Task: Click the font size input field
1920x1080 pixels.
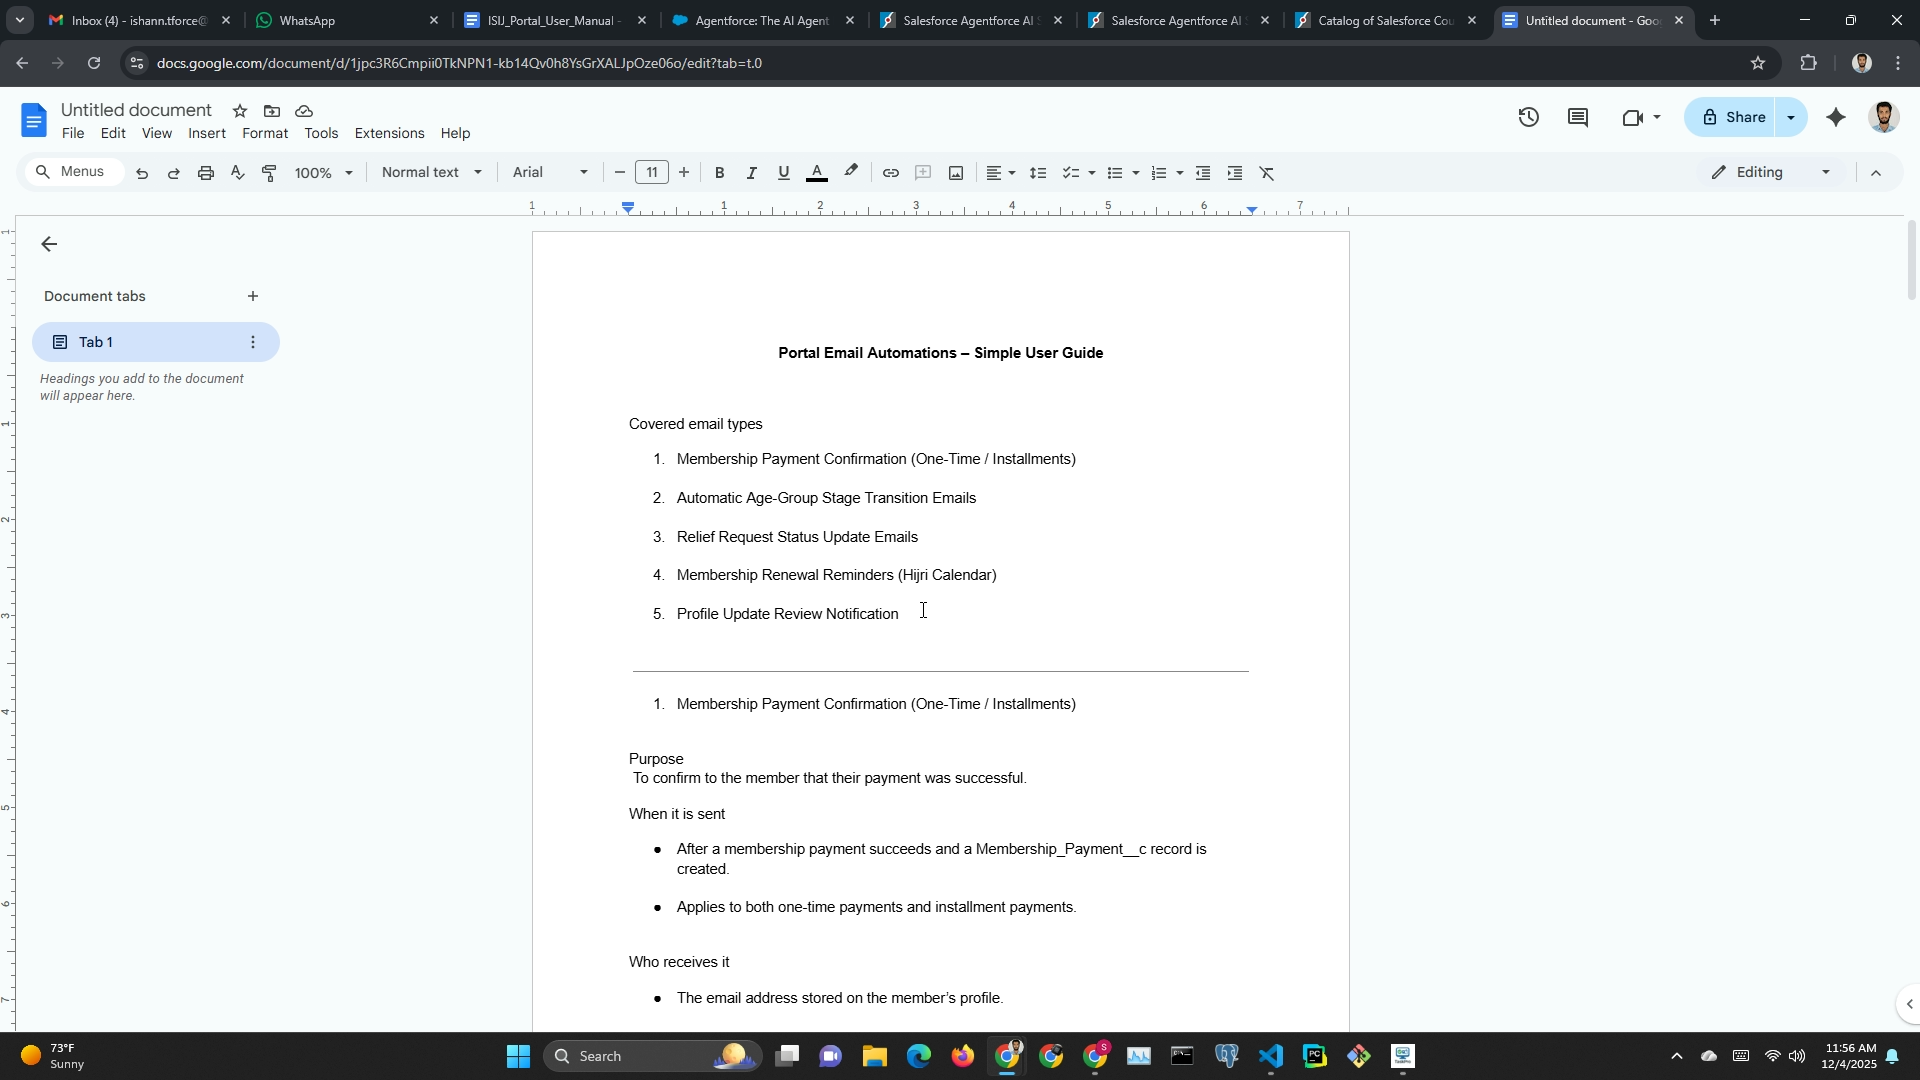Action: [x=652, y=173]
